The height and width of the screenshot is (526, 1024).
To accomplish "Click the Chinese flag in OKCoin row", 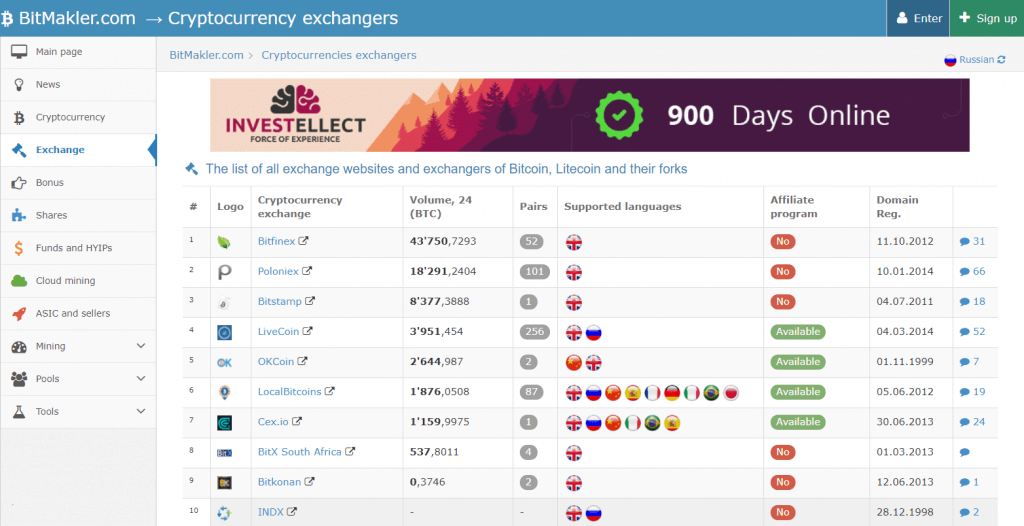I will point(573,363).
